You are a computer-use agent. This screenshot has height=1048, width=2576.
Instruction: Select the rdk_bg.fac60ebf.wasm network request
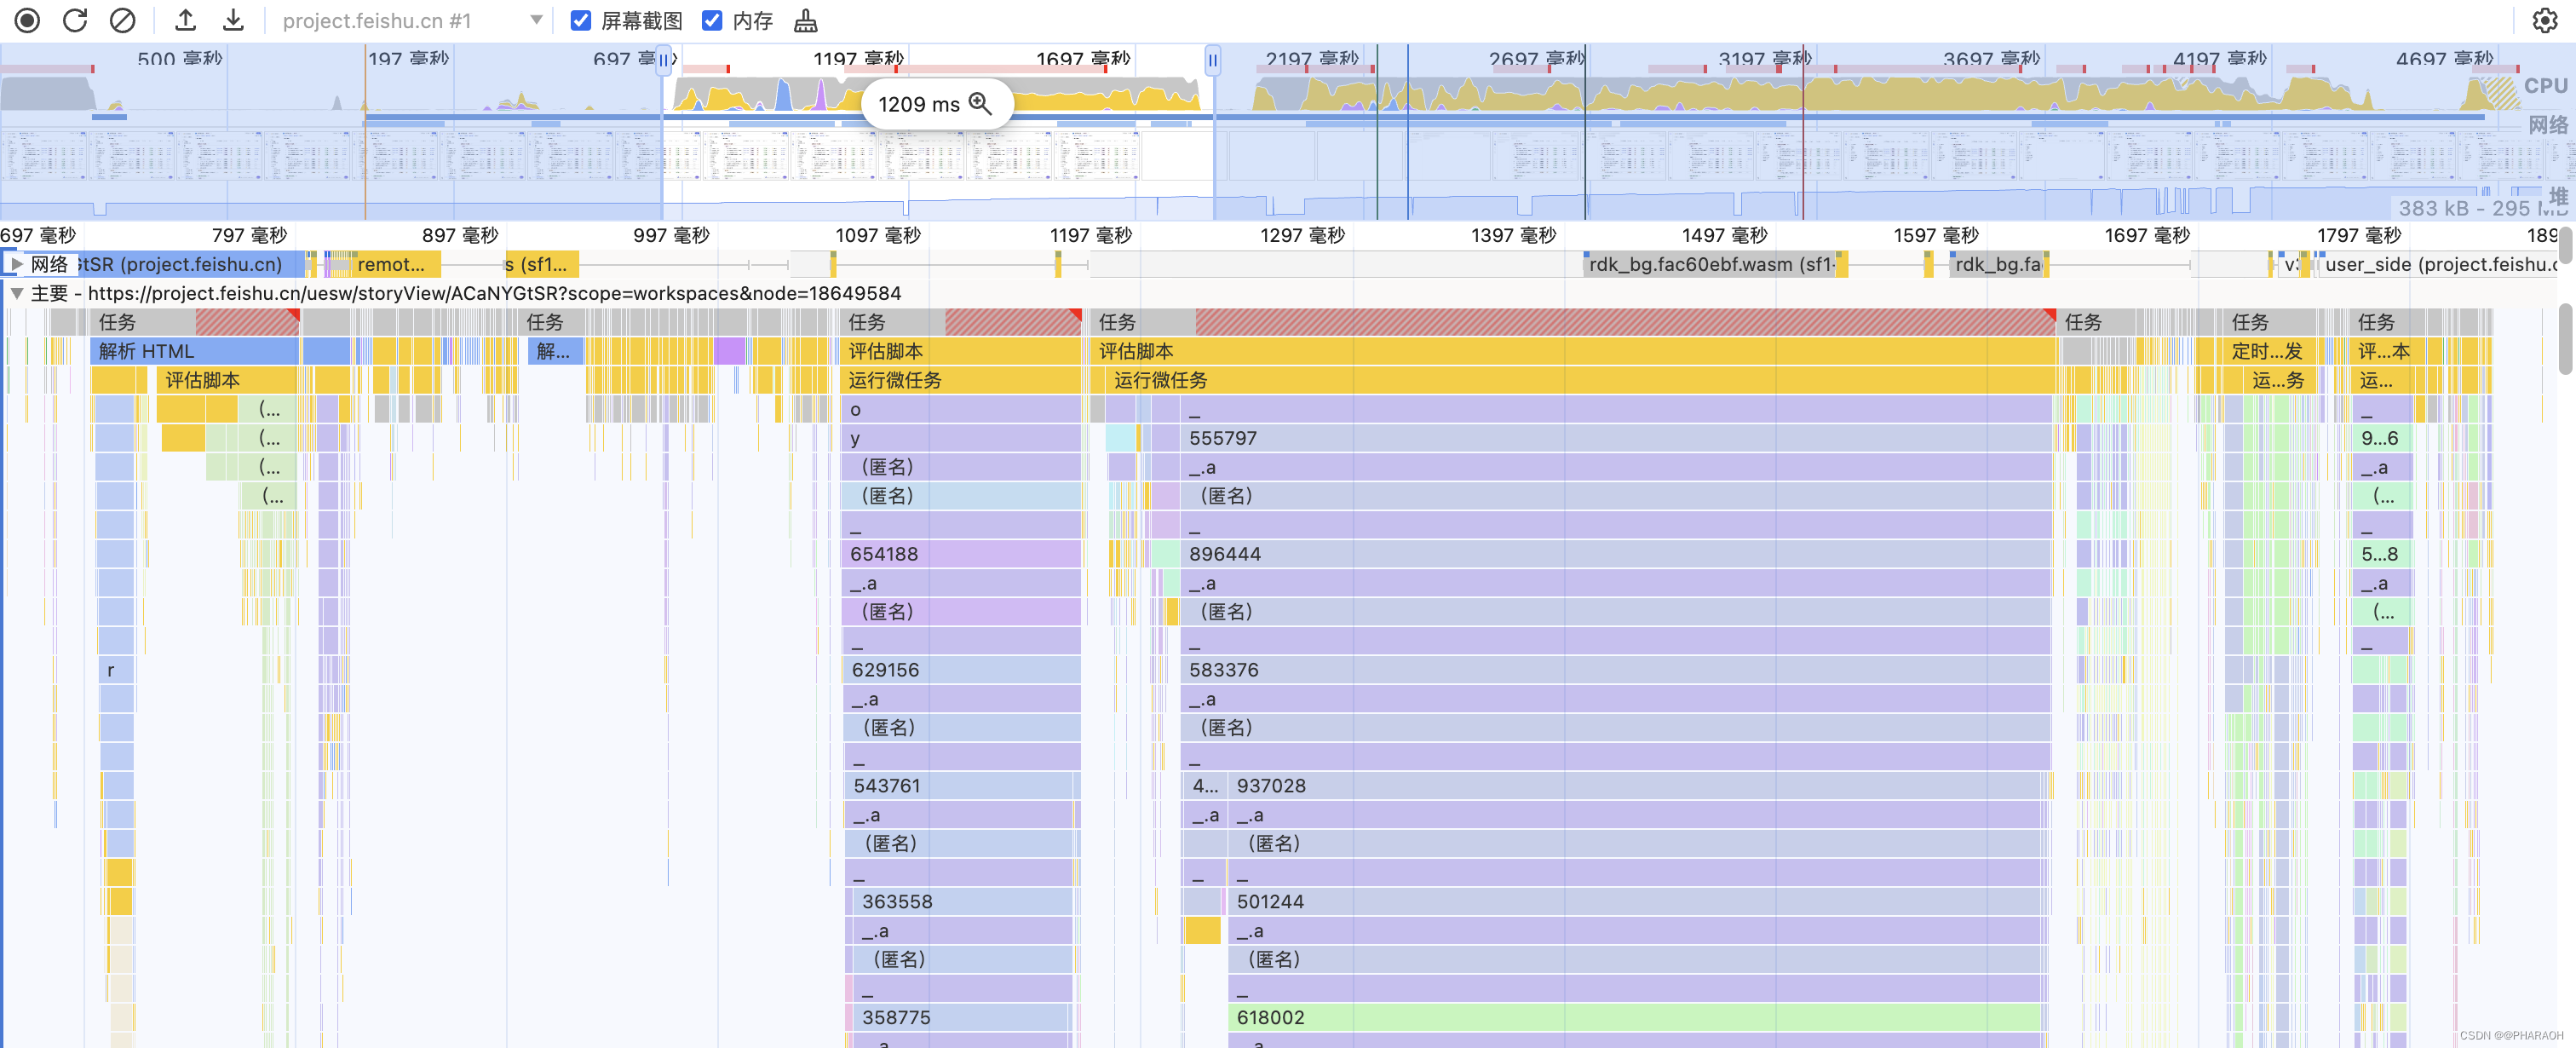click(1710, 264)
